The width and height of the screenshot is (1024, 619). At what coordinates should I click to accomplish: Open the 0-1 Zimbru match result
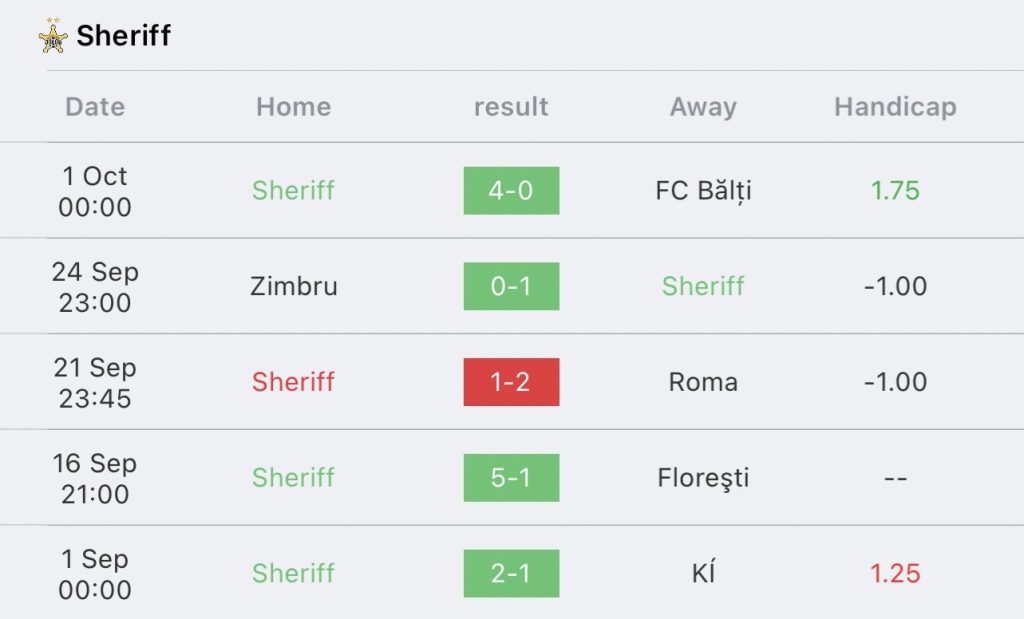511,286
